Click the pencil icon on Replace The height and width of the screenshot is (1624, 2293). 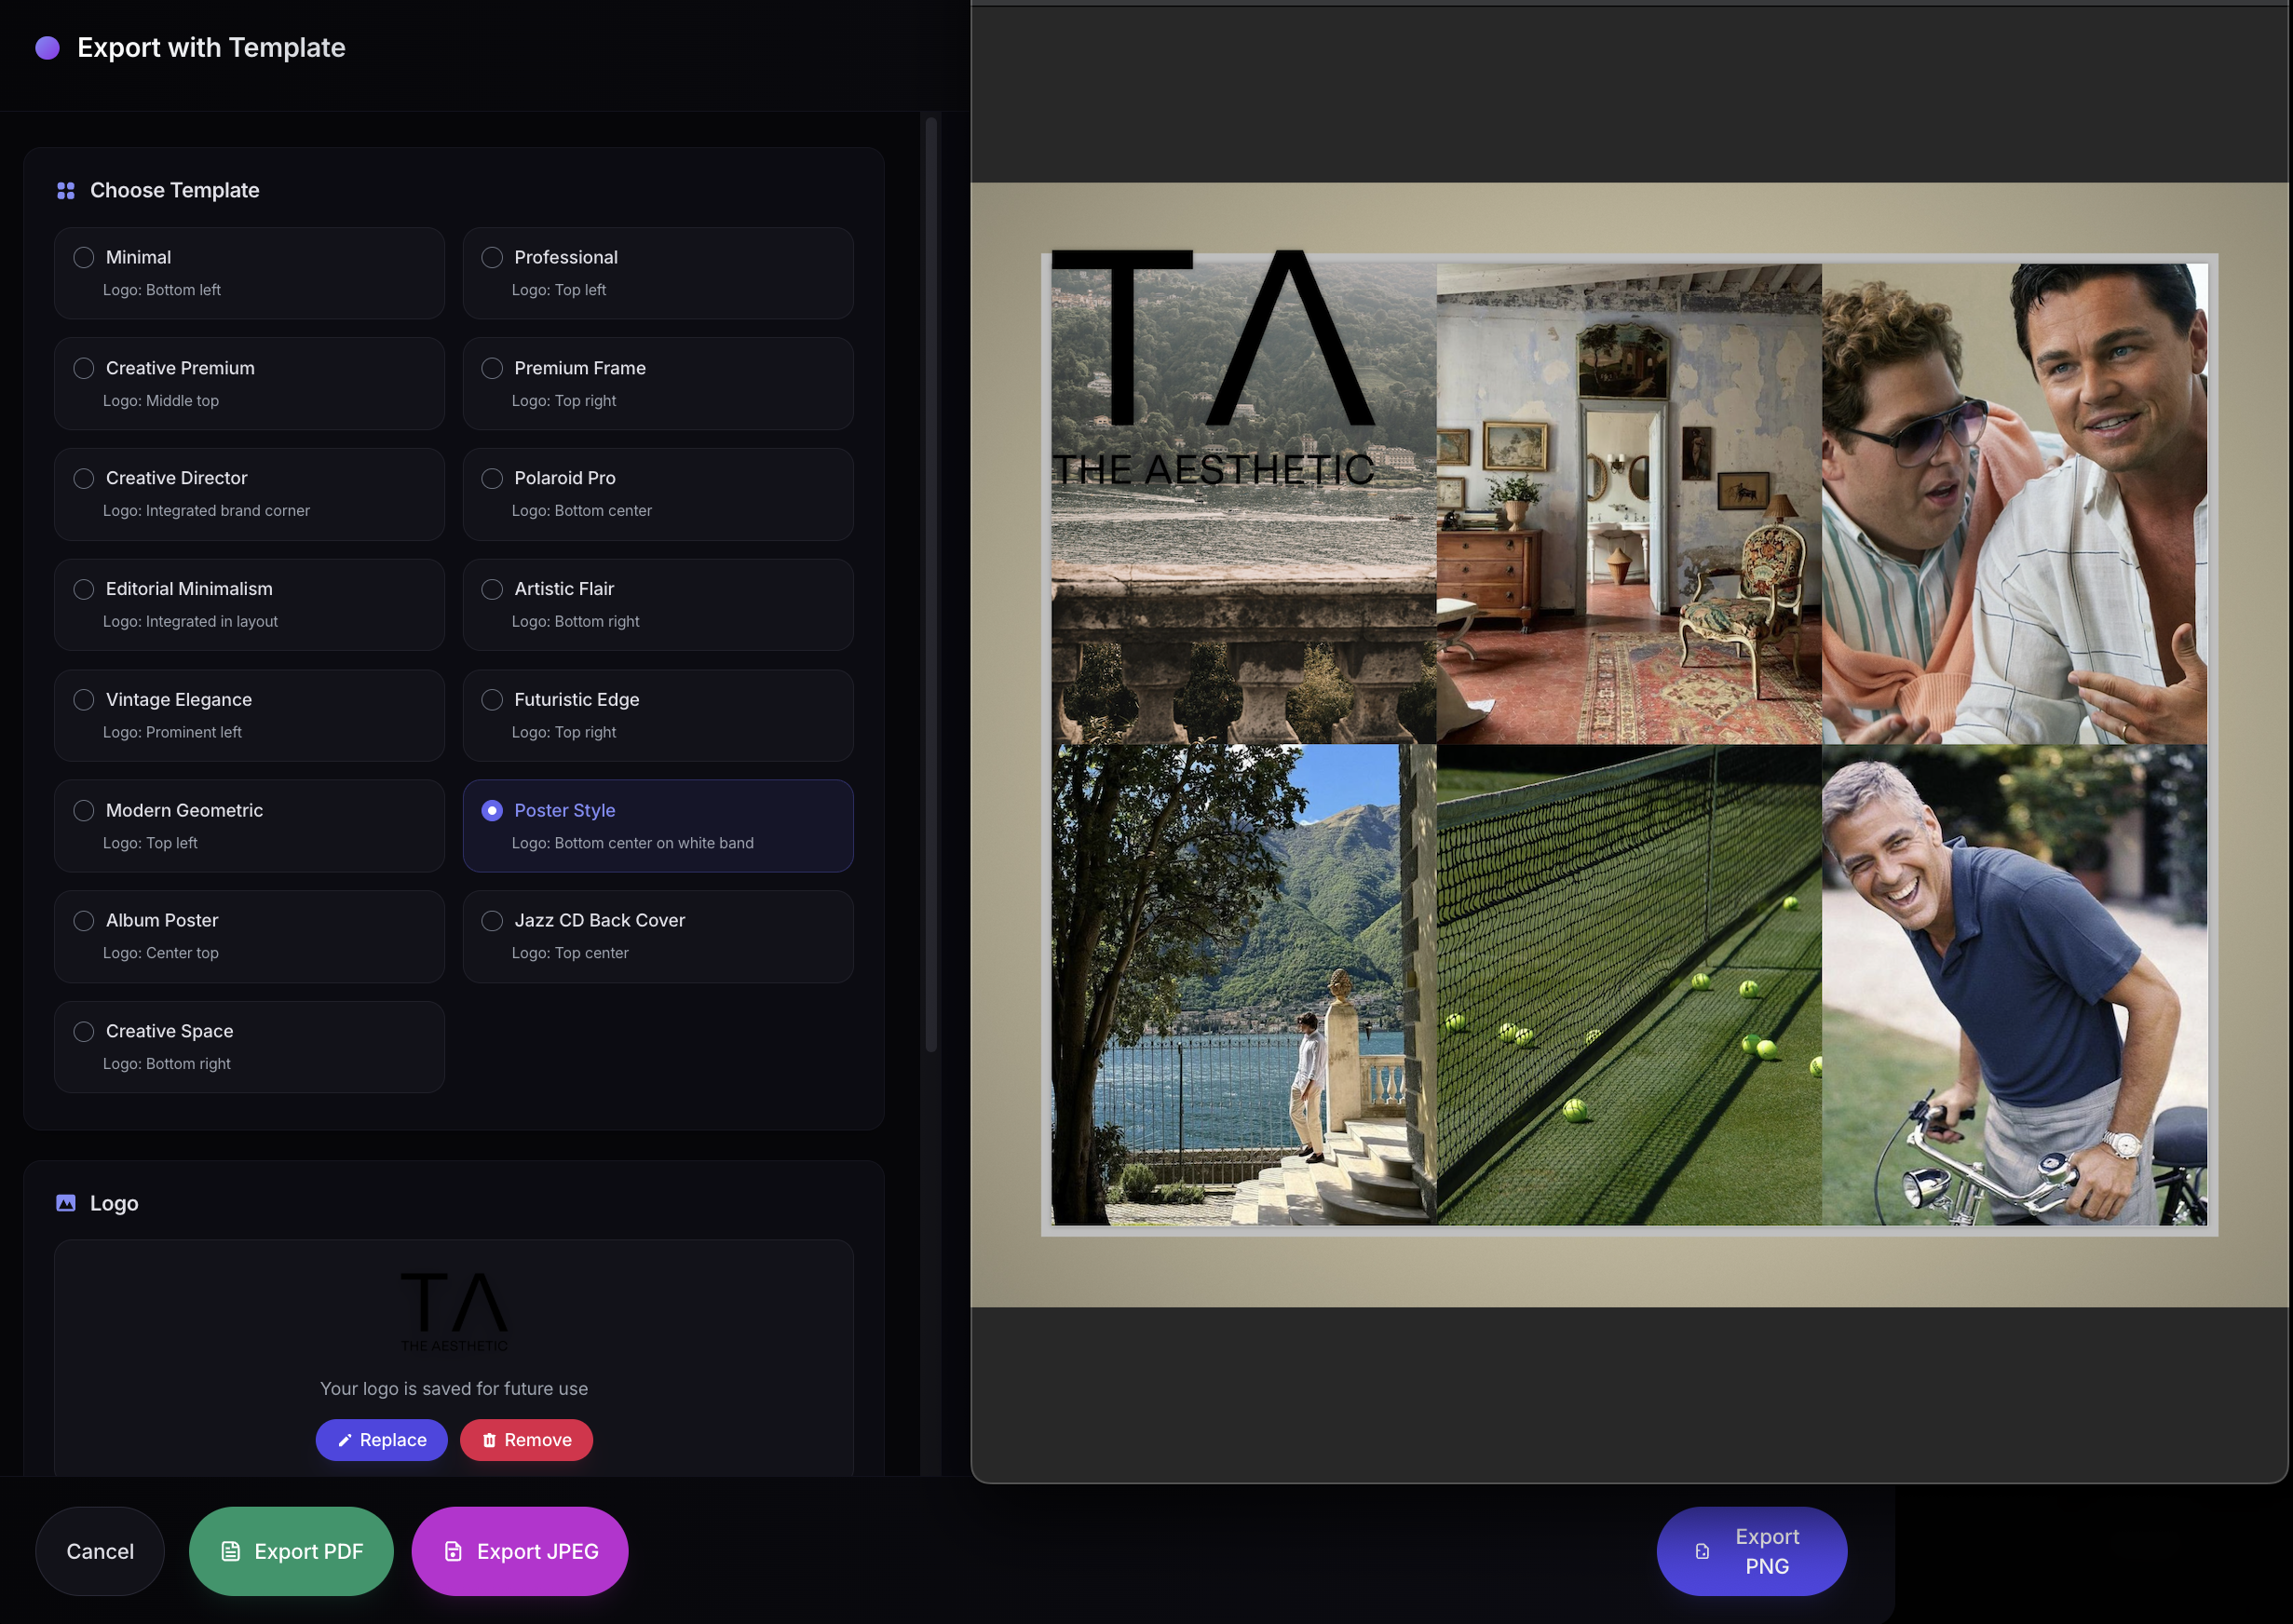click(345, 1440)
